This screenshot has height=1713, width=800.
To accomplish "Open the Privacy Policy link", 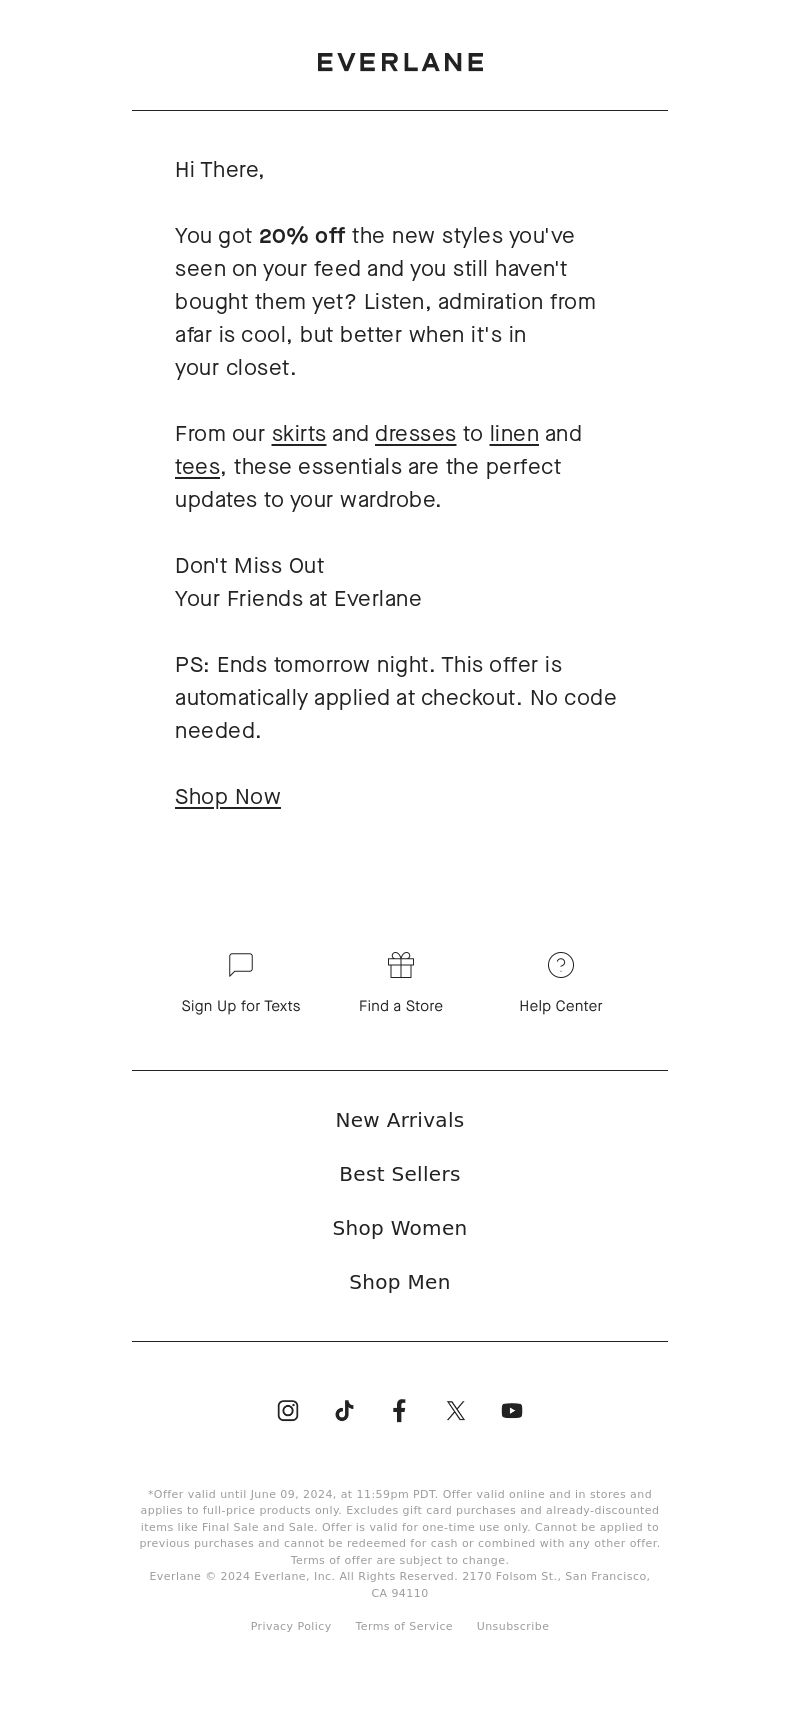I will (291, 1626).
